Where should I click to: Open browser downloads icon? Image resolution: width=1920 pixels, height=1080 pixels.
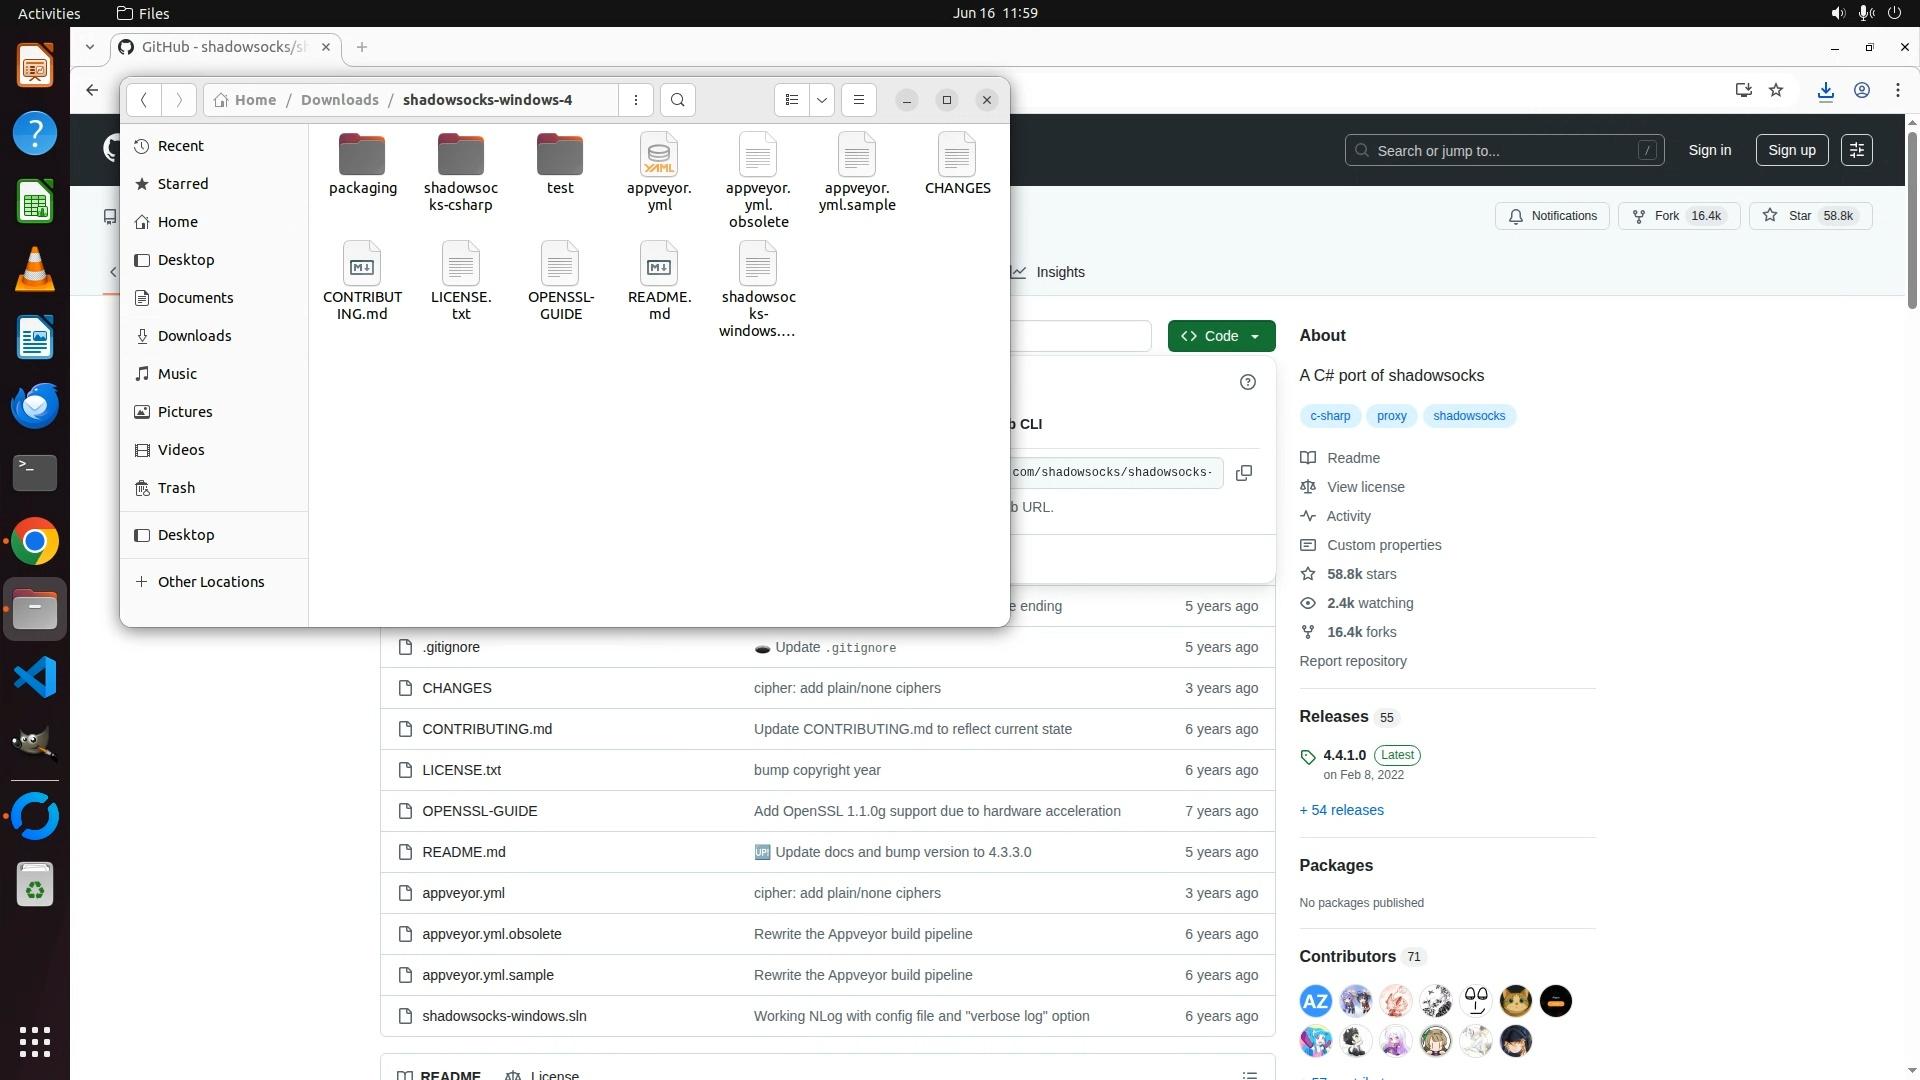tap(1826, 90)
